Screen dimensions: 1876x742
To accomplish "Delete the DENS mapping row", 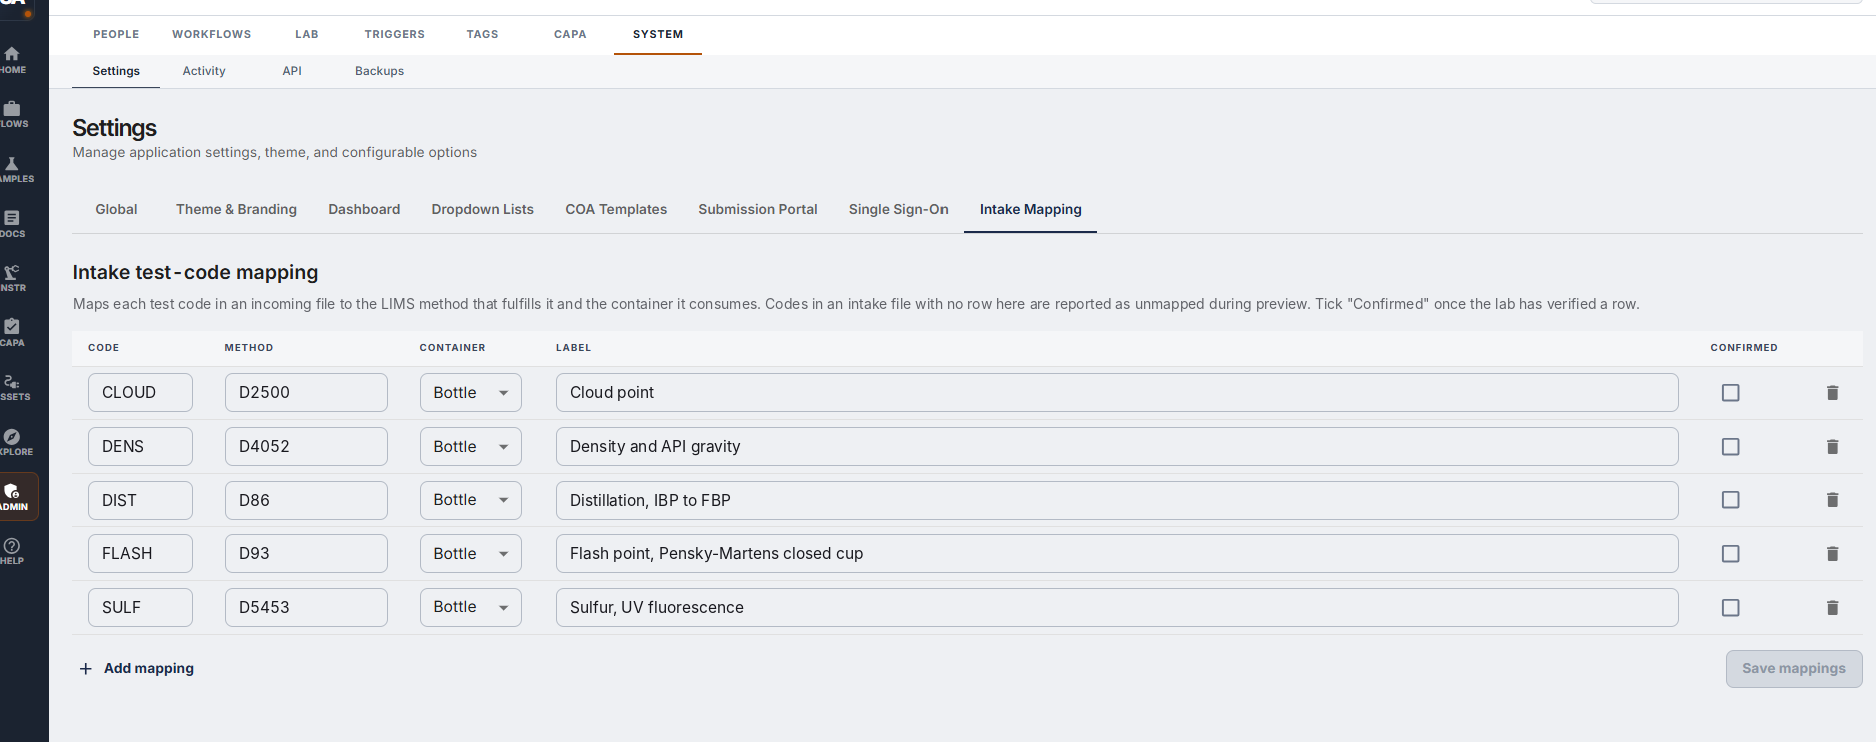I will coord(1832,447).
